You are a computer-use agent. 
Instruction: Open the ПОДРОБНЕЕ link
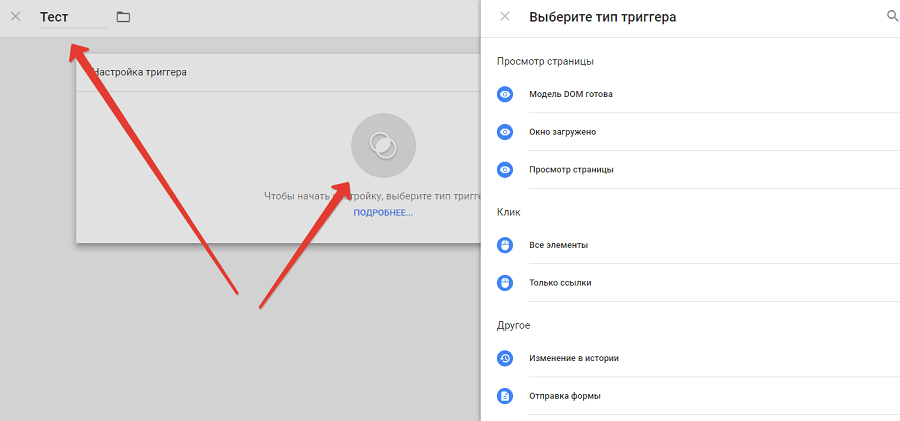(x=382, y=213)
